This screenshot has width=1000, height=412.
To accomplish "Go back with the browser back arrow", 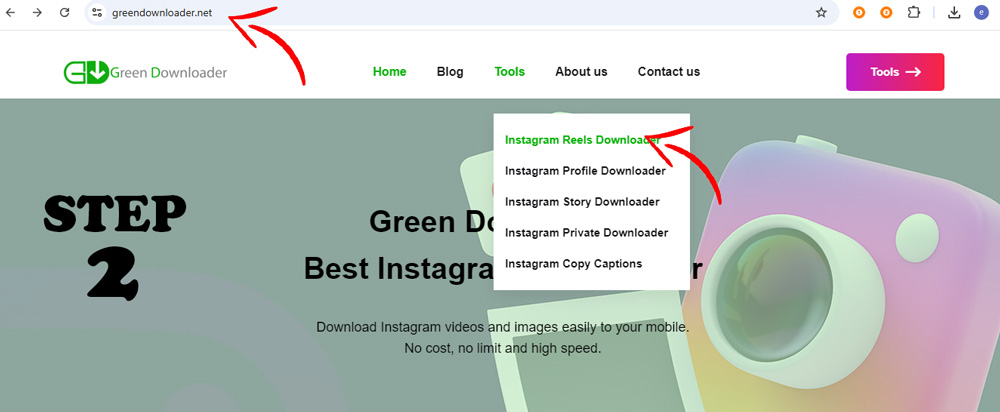I will pyautogui.click(x=11, y=12).
